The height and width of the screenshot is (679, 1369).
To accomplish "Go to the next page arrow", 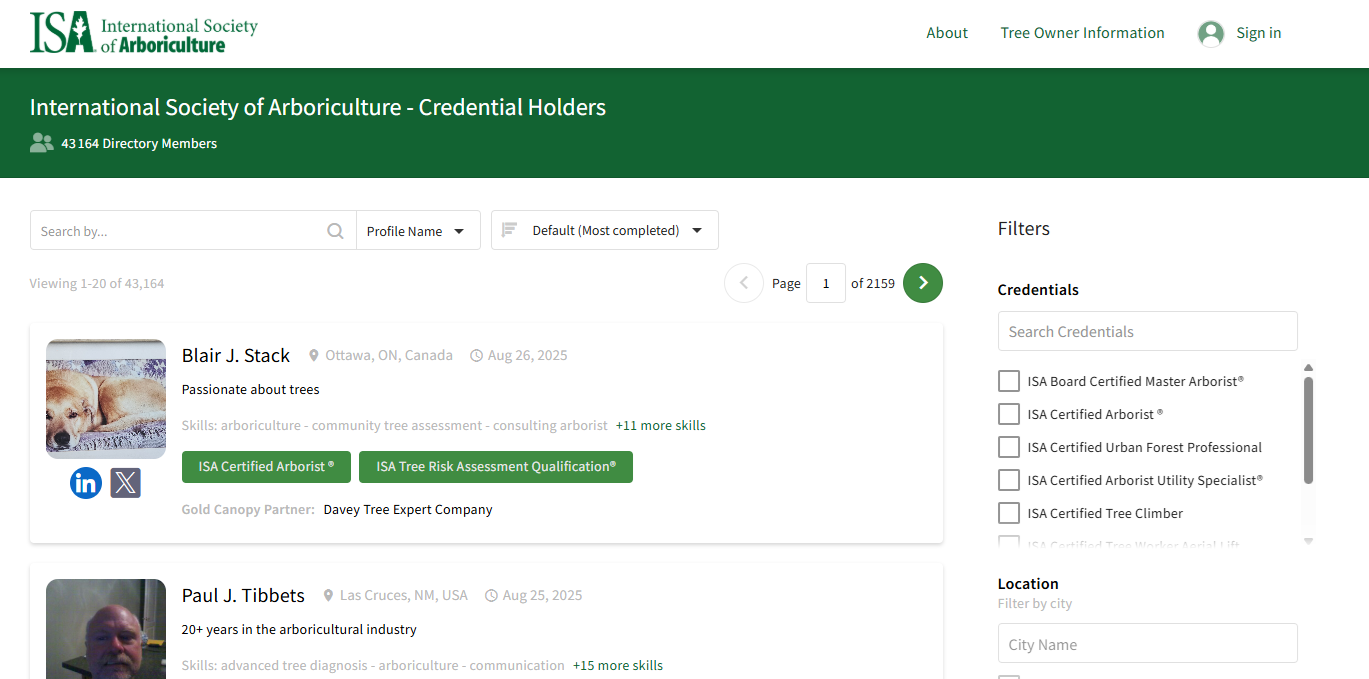I will tap(923, 283).
